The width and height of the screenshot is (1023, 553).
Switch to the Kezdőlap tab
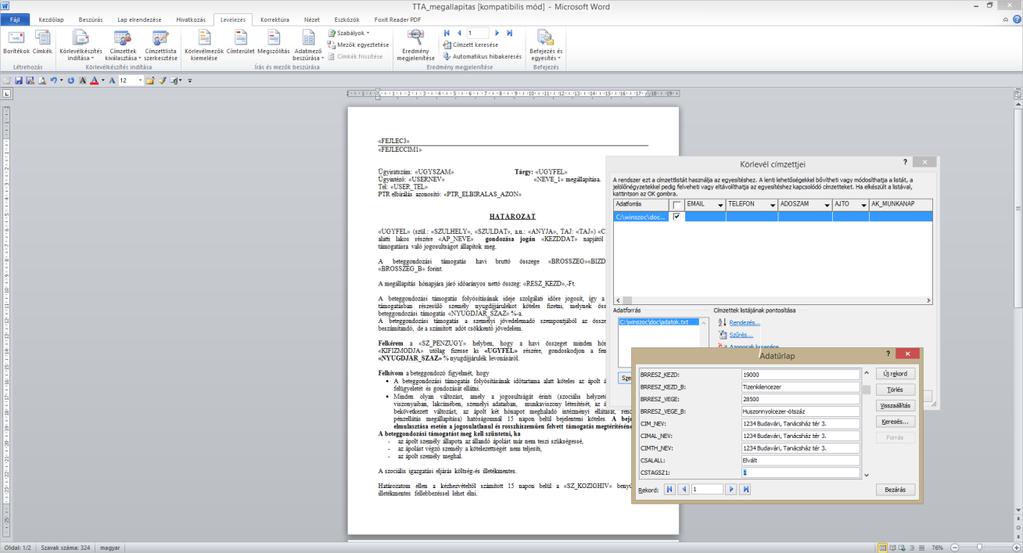pos(51,20)
